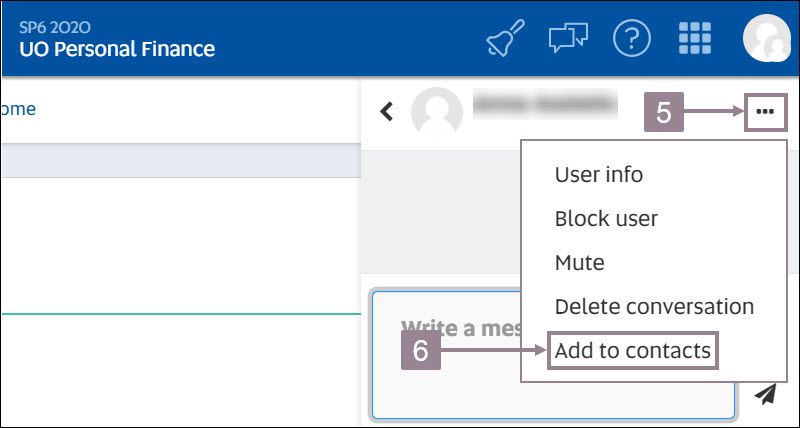This screenshot has width=800, height=428.
Task: Click Add to contacts menu entry
Action: [632, 350]
